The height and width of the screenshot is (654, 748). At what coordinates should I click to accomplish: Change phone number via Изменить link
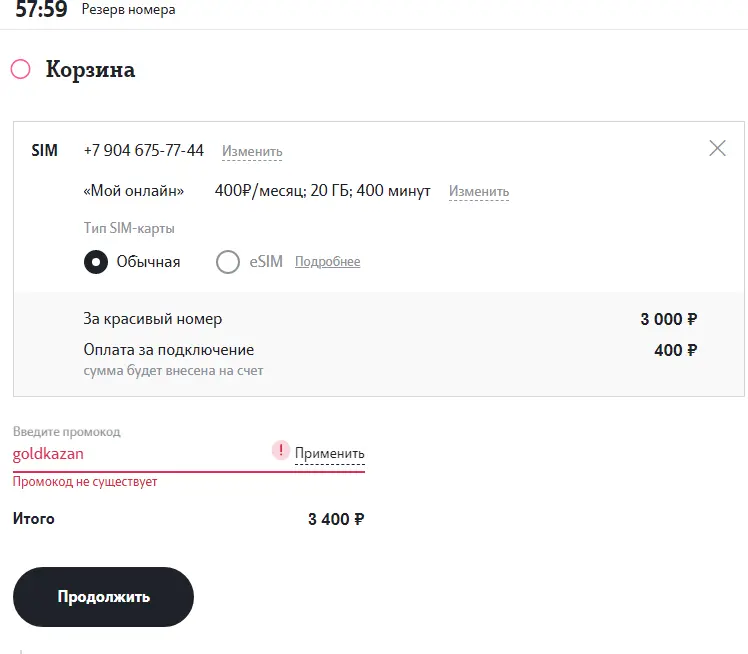click(252, 152)
